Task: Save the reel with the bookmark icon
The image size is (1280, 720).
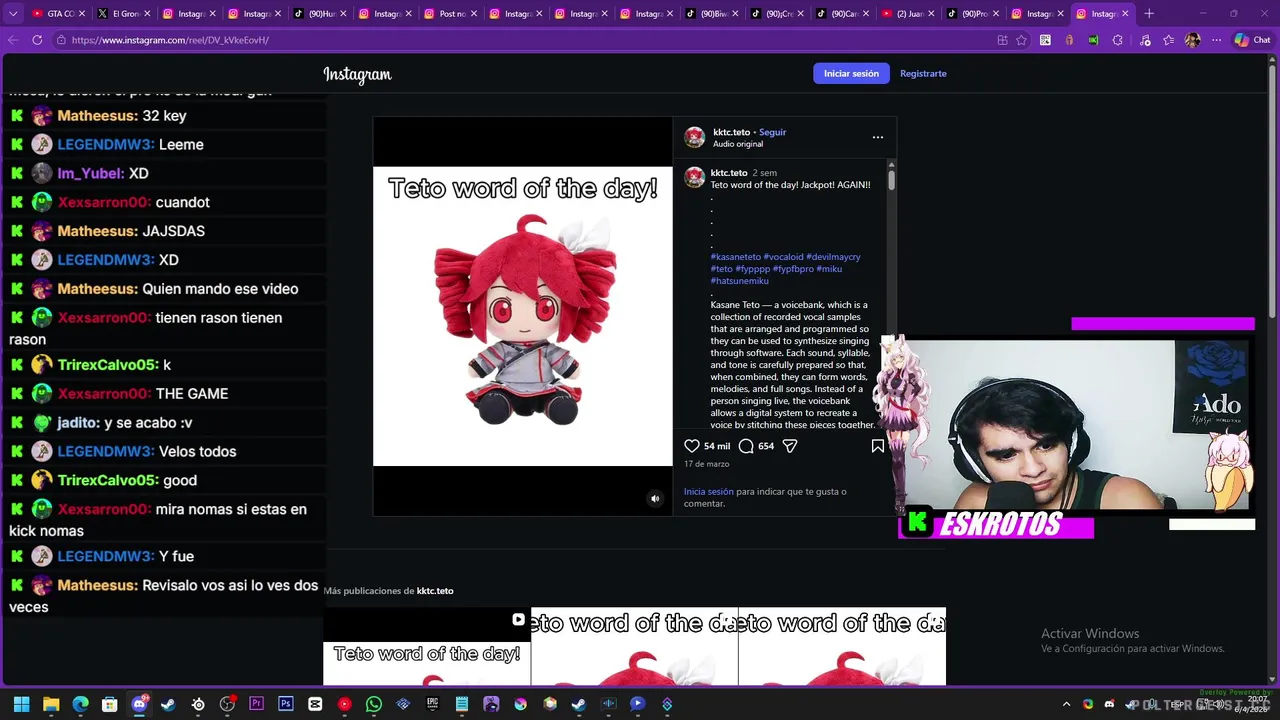Action: [878, 446]
